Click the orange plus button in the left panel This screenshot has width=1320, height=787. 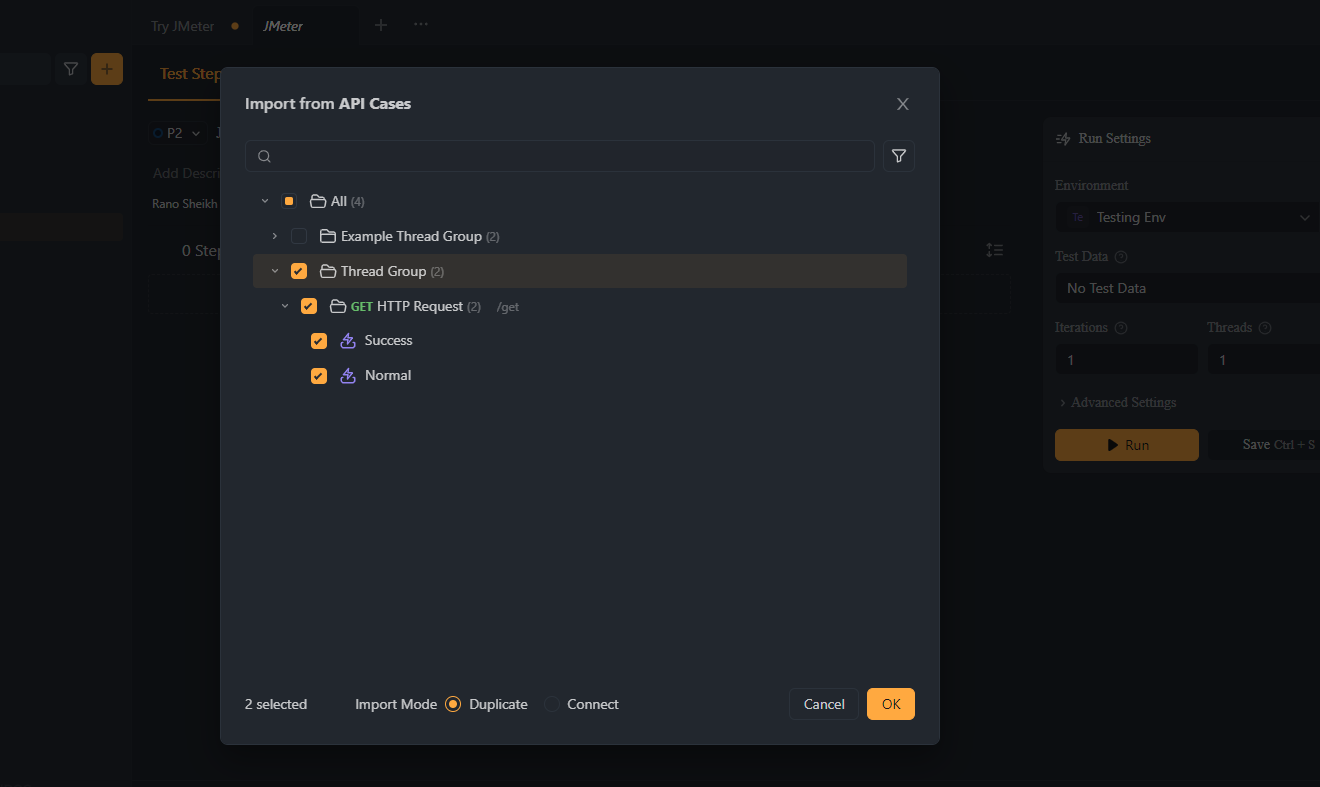(x=107, y=69)
